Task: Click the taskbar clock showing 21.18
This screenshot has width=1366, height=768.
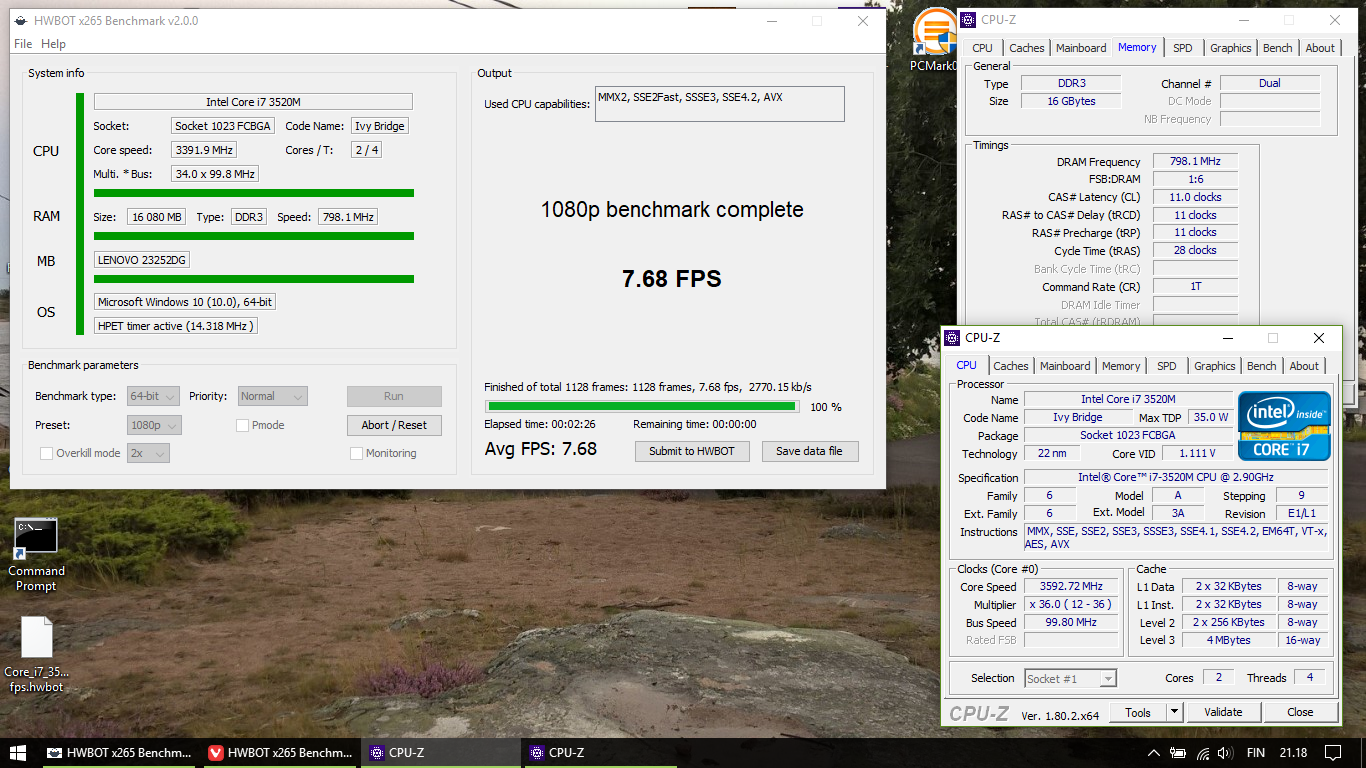Action: (1293, 753)
